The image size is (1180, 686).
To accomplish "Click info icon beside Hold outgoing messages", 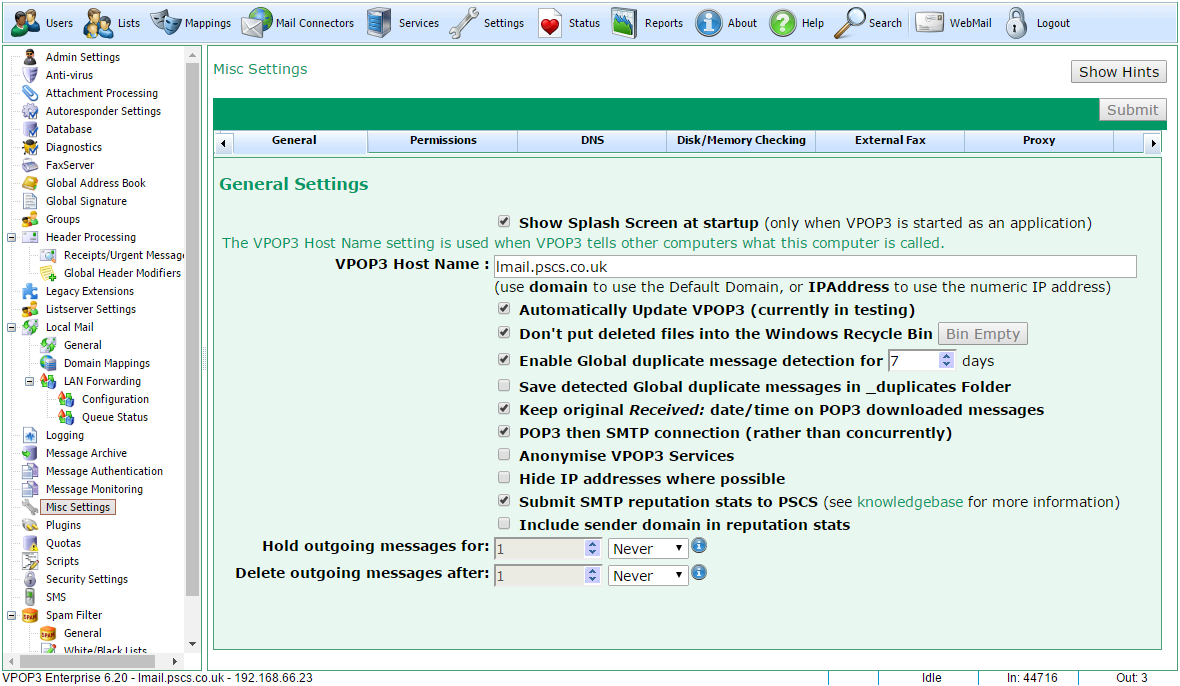I will pos(700,546).
